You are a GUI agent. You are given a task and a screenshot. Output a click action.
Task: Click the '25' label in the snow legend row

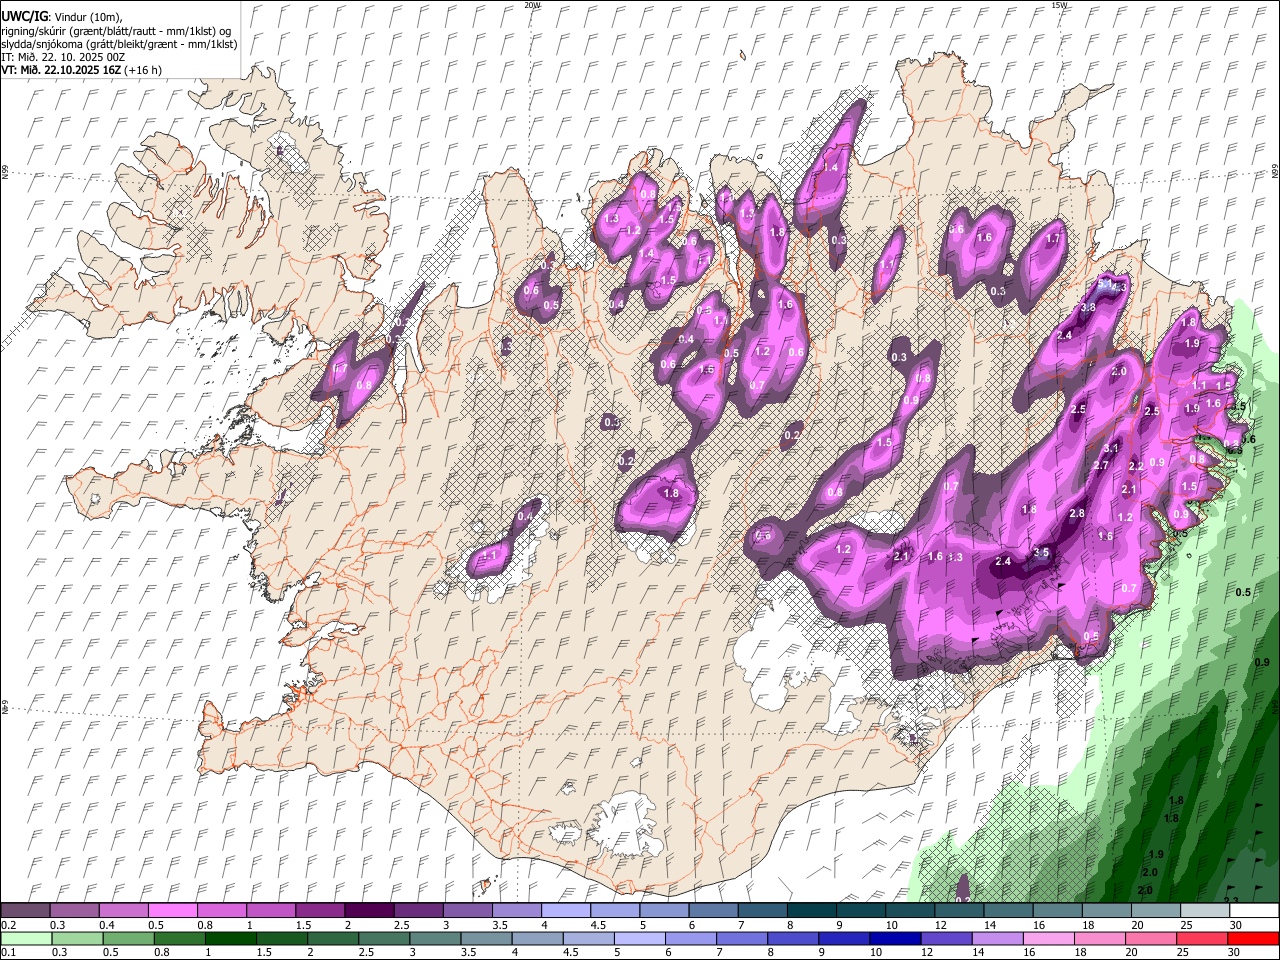click(1186, 924)
